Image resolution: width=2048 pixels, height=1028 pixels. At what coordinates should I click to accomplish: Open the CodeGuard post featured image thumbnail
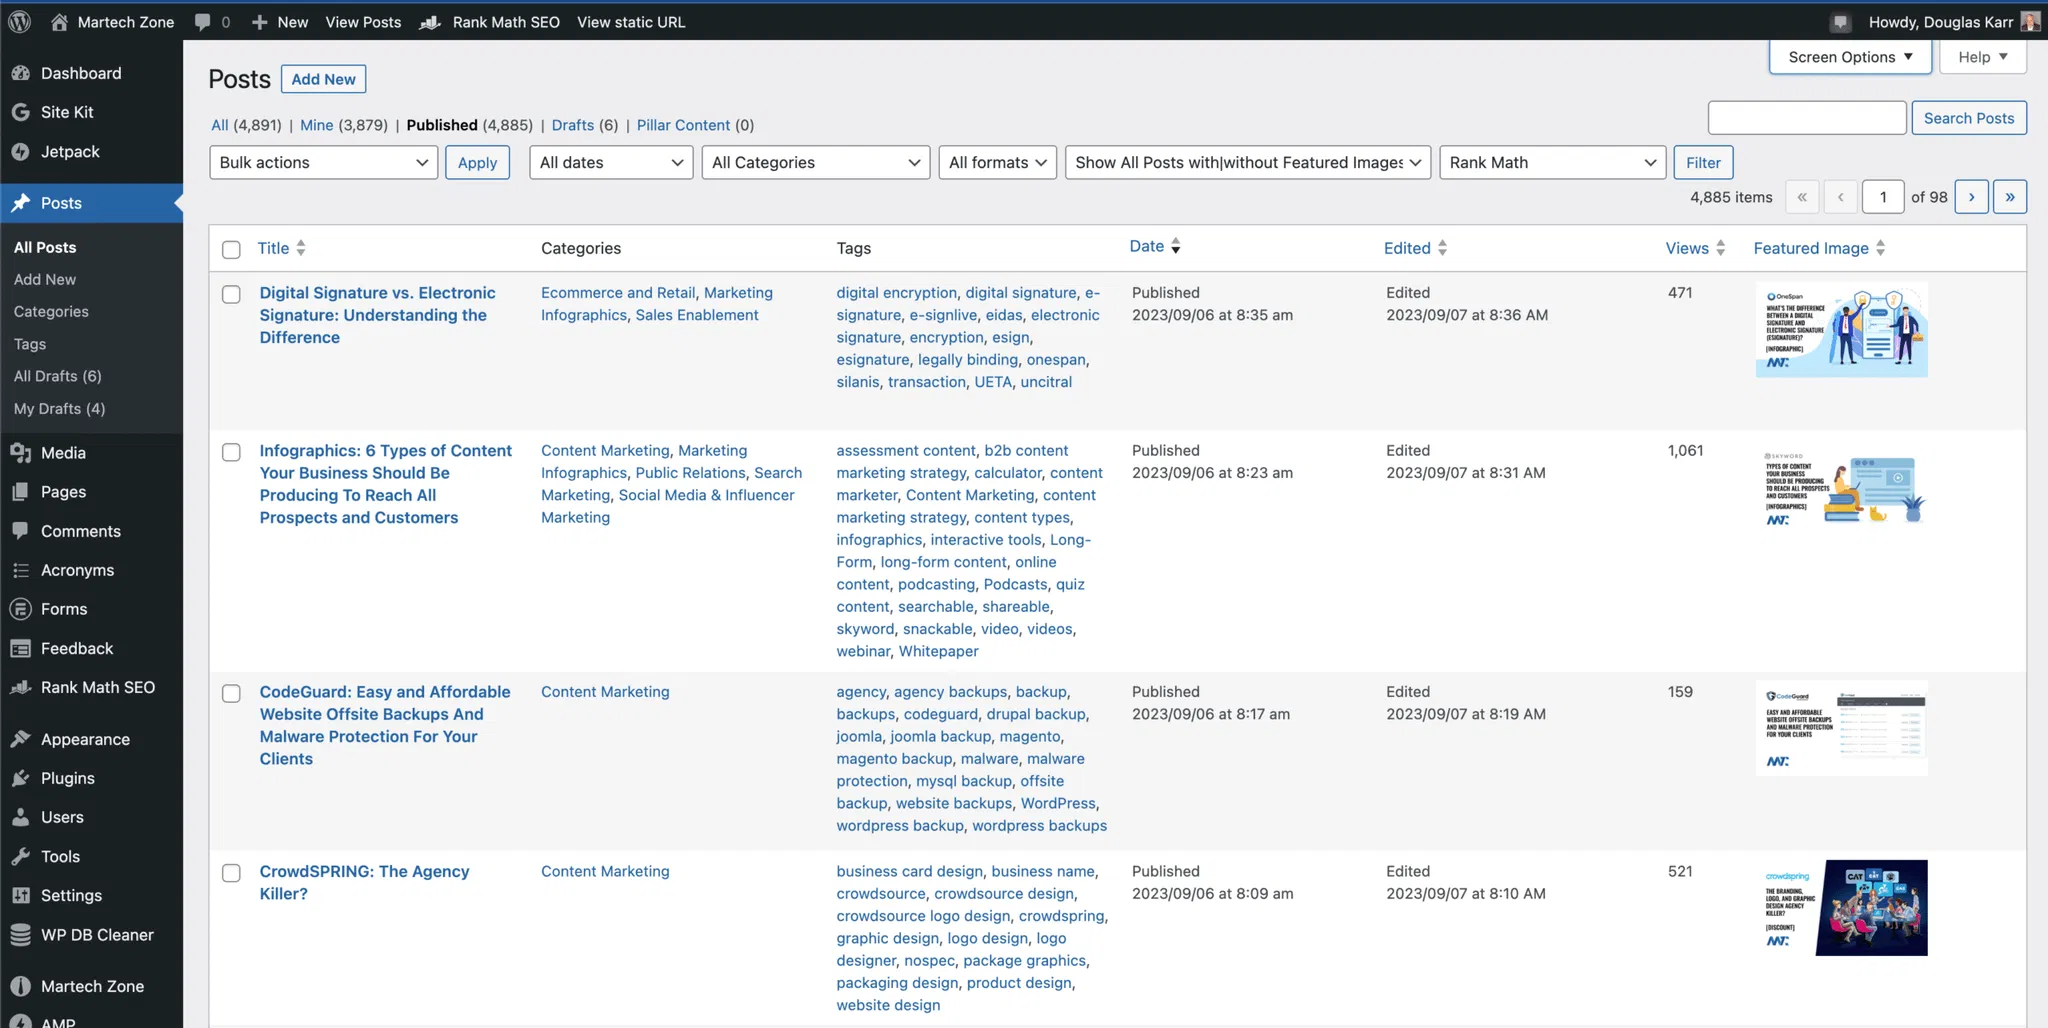pyautogui.click(x=1841, y=728)
